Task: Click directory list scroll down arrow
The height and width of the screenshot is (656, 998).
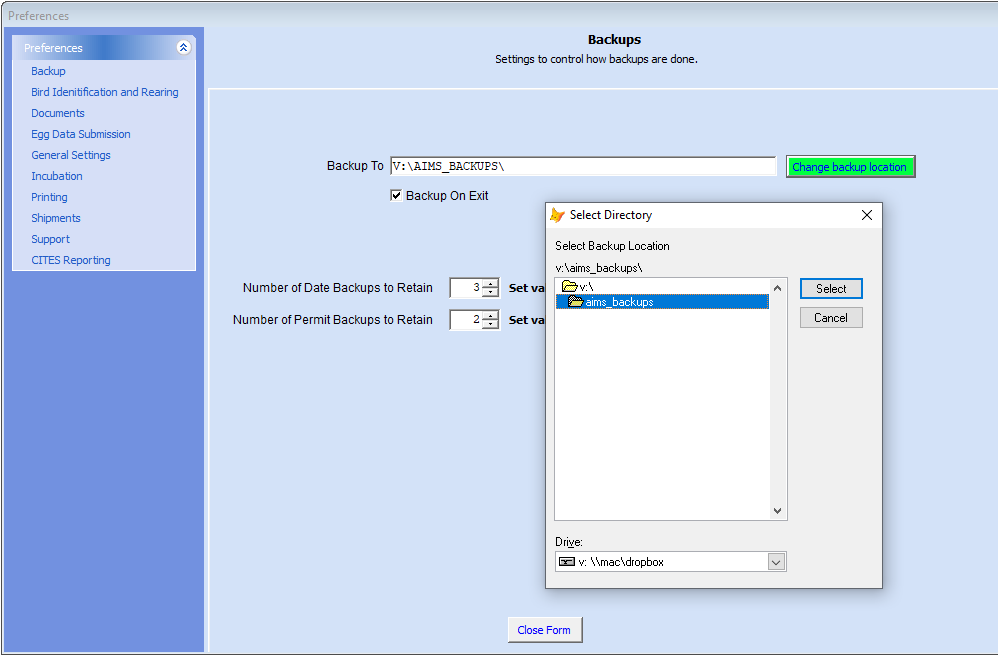Action: 777,511
